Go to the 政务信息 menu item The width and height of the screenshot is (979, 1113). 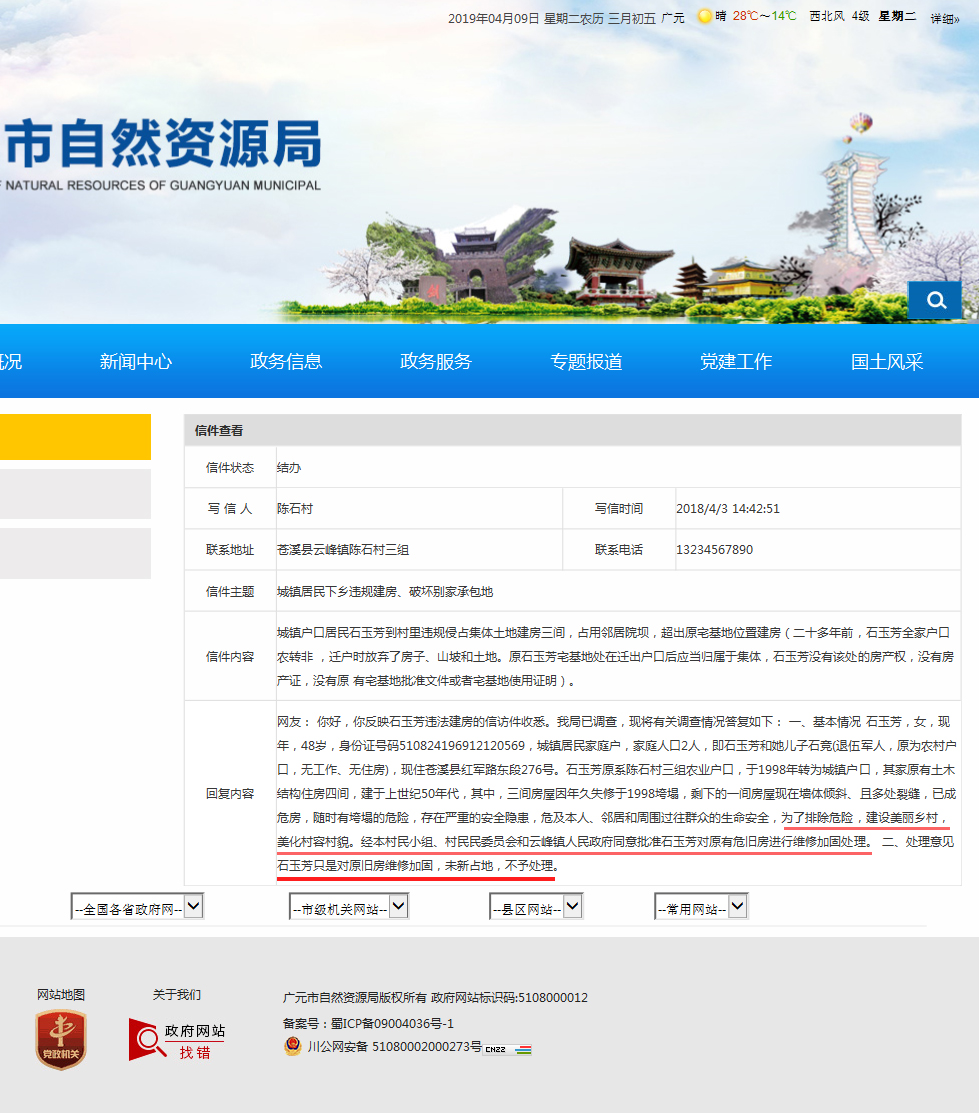pos(286,362)
